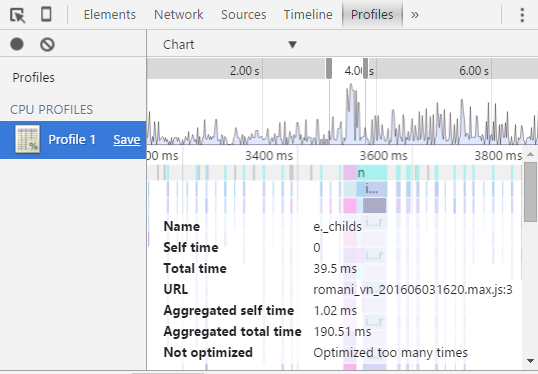Switch to the Timeline tab

(x=308, y=15)
